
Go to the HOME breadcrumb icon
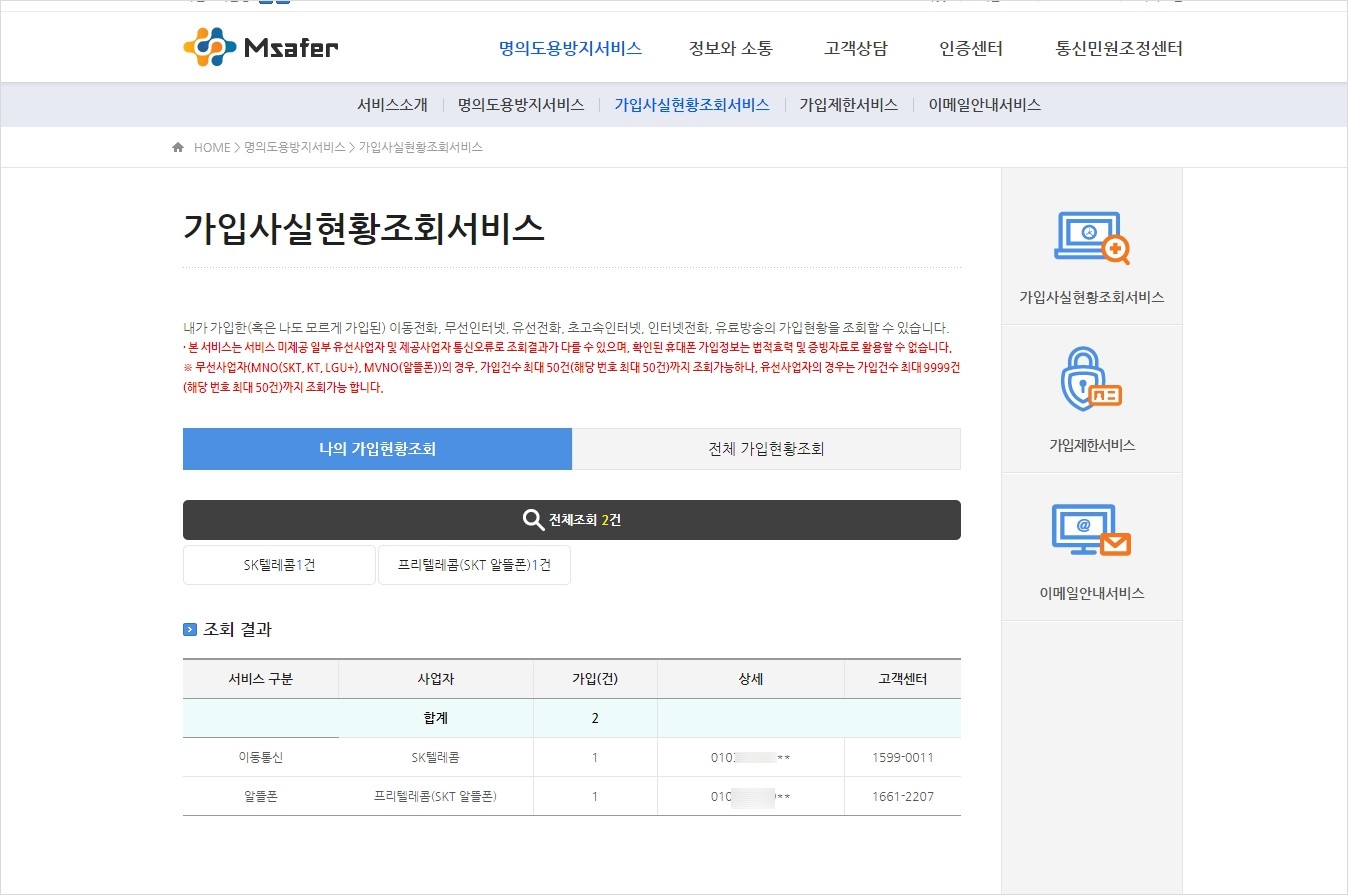[x=178, y=147]
